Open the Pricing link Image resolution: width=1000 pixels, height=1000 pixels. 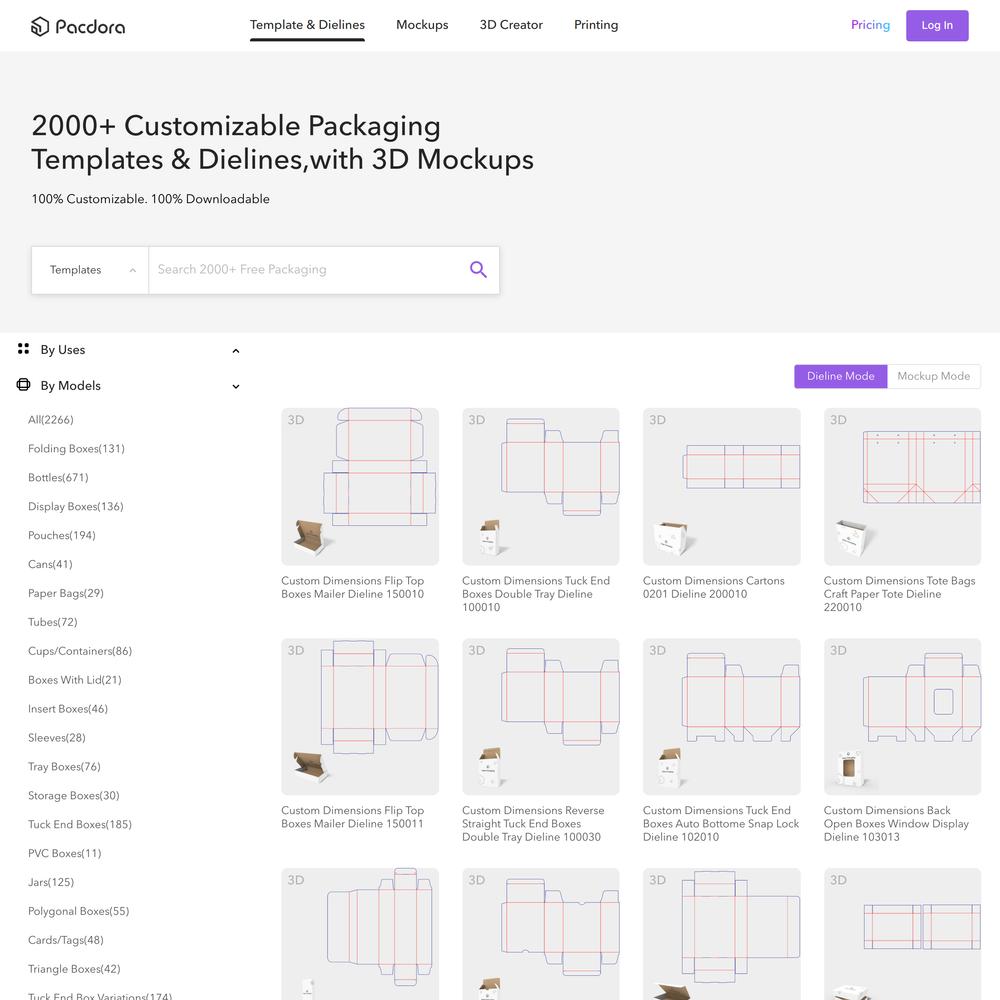870,25
